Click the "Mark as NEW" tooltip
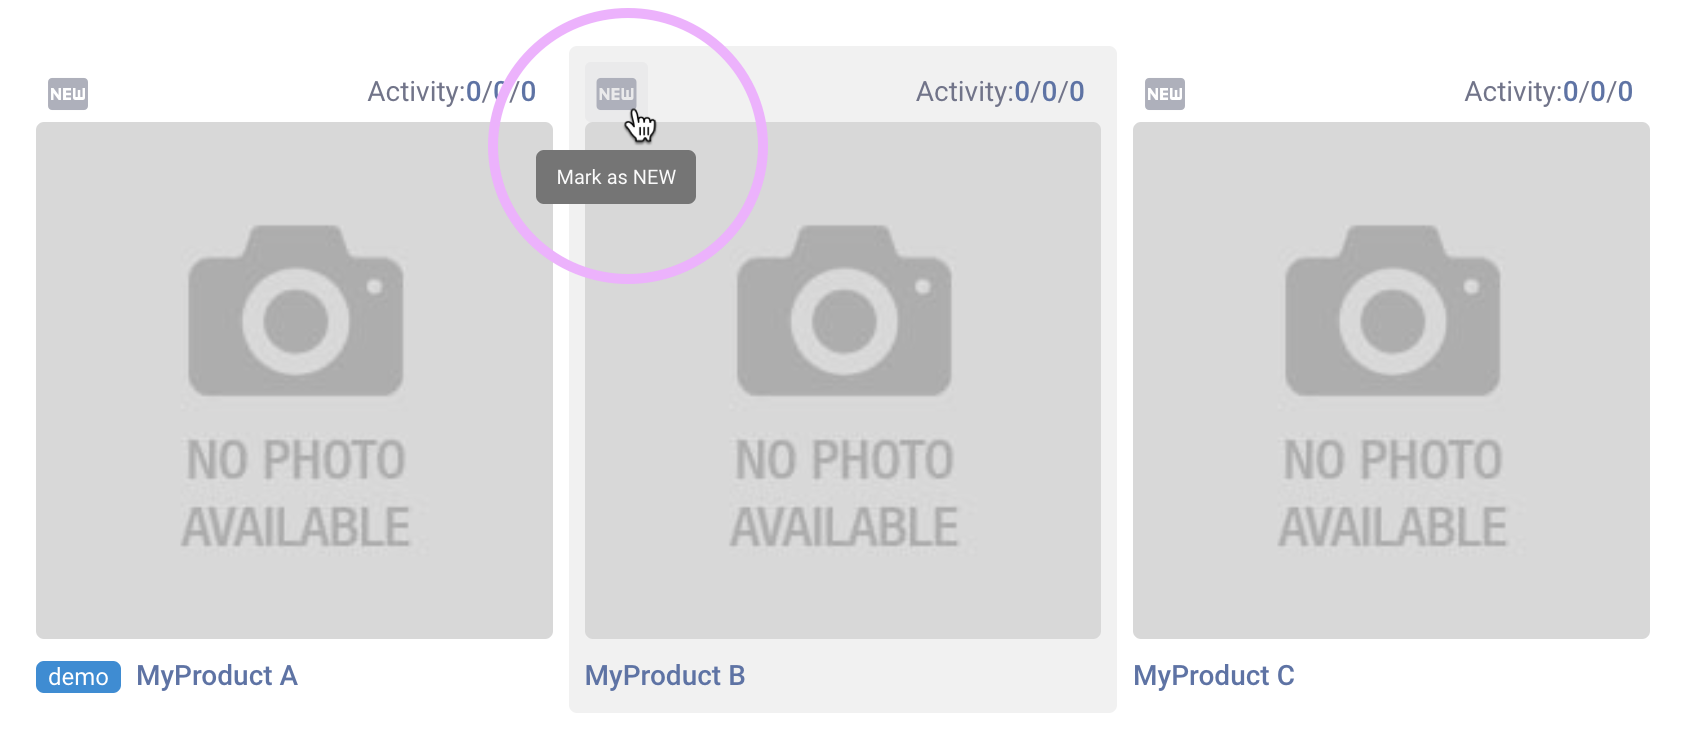 pos(616,177)
